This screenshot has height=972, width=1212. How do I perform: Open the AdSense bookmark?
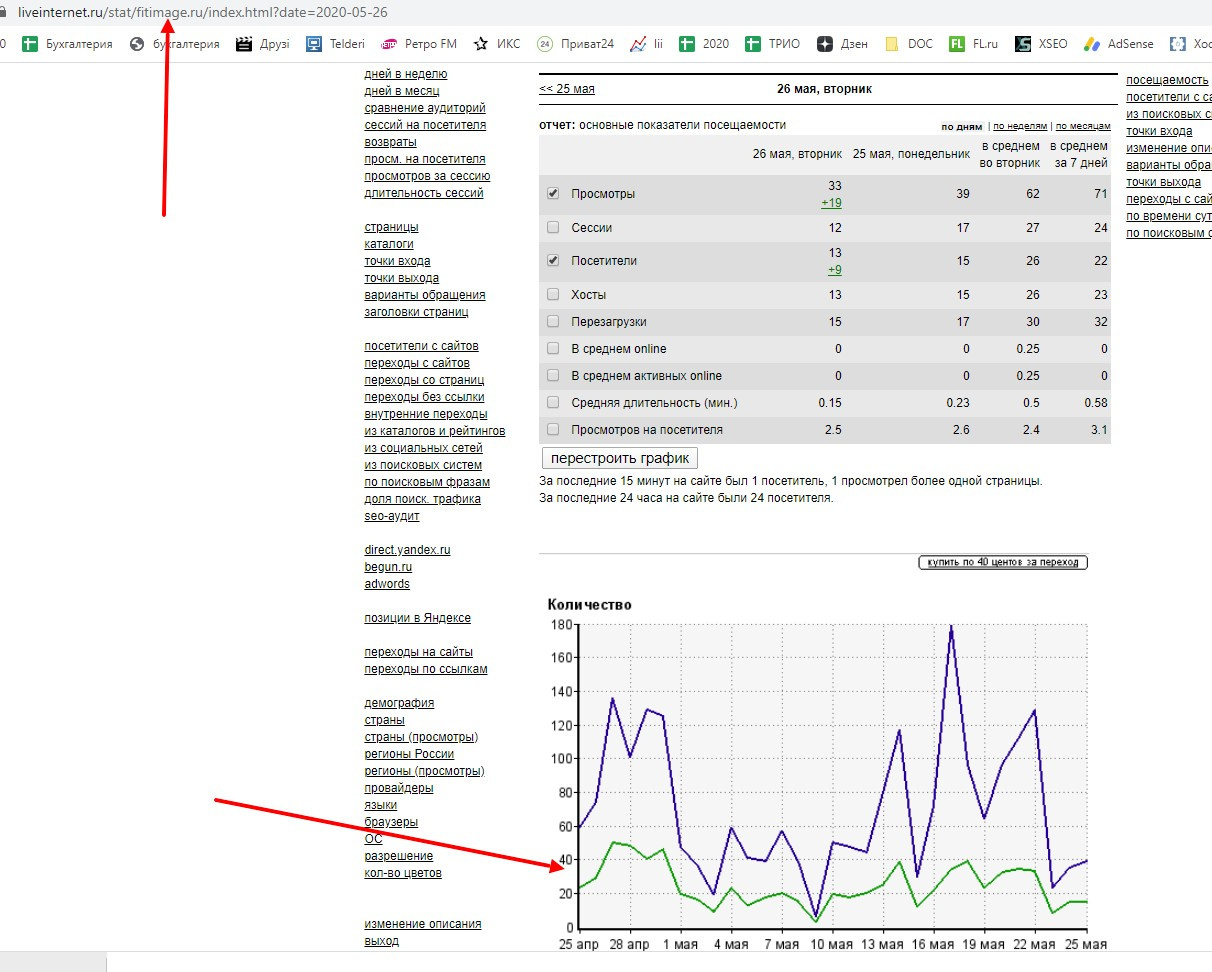pos(1118,44)
